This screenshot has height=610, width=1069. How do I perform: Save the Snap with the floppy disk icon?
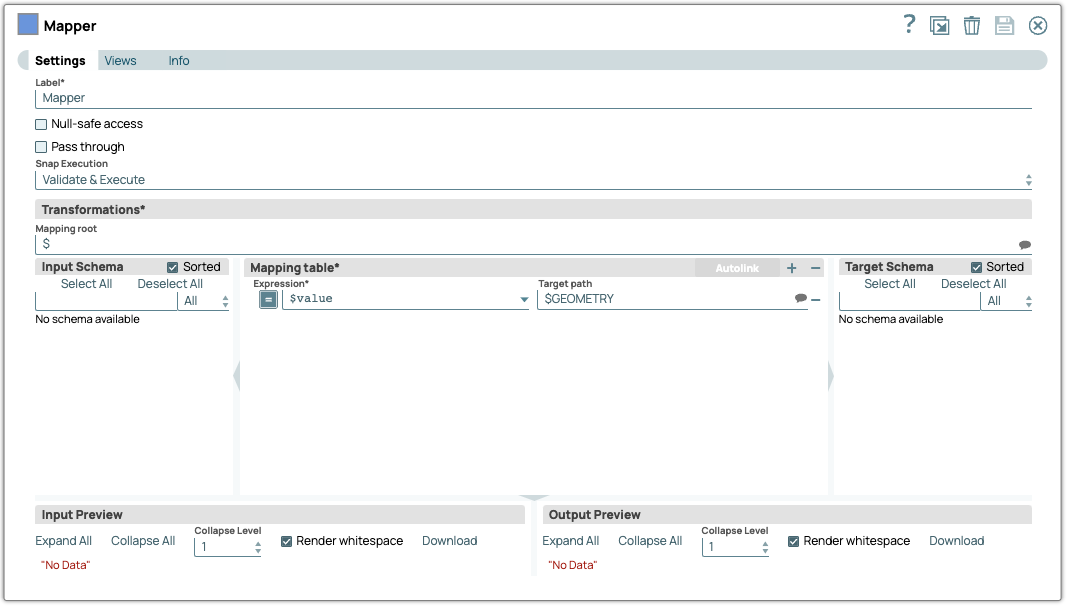pos(1004,25)
